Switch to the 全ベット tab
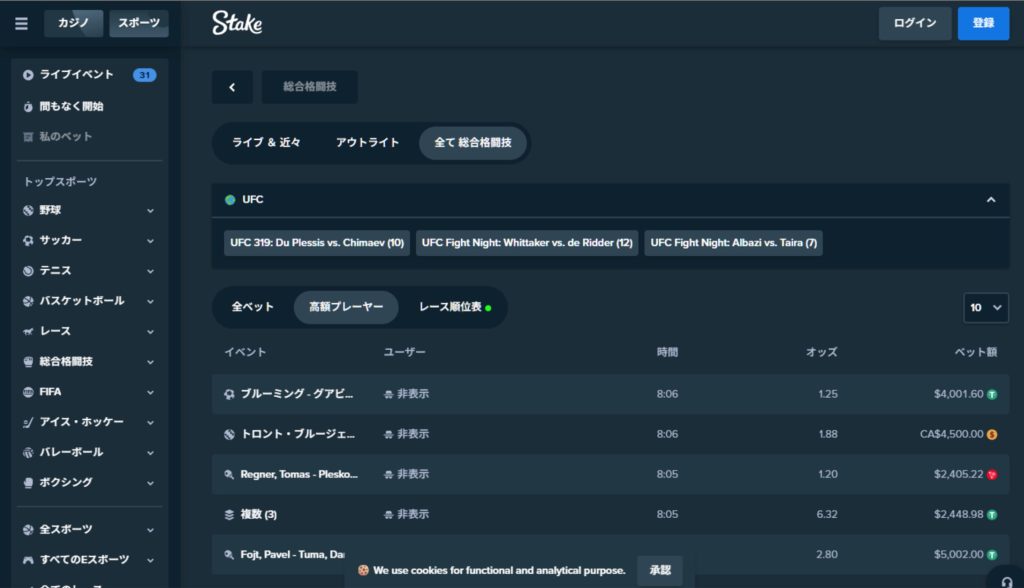 coord(253,307)
